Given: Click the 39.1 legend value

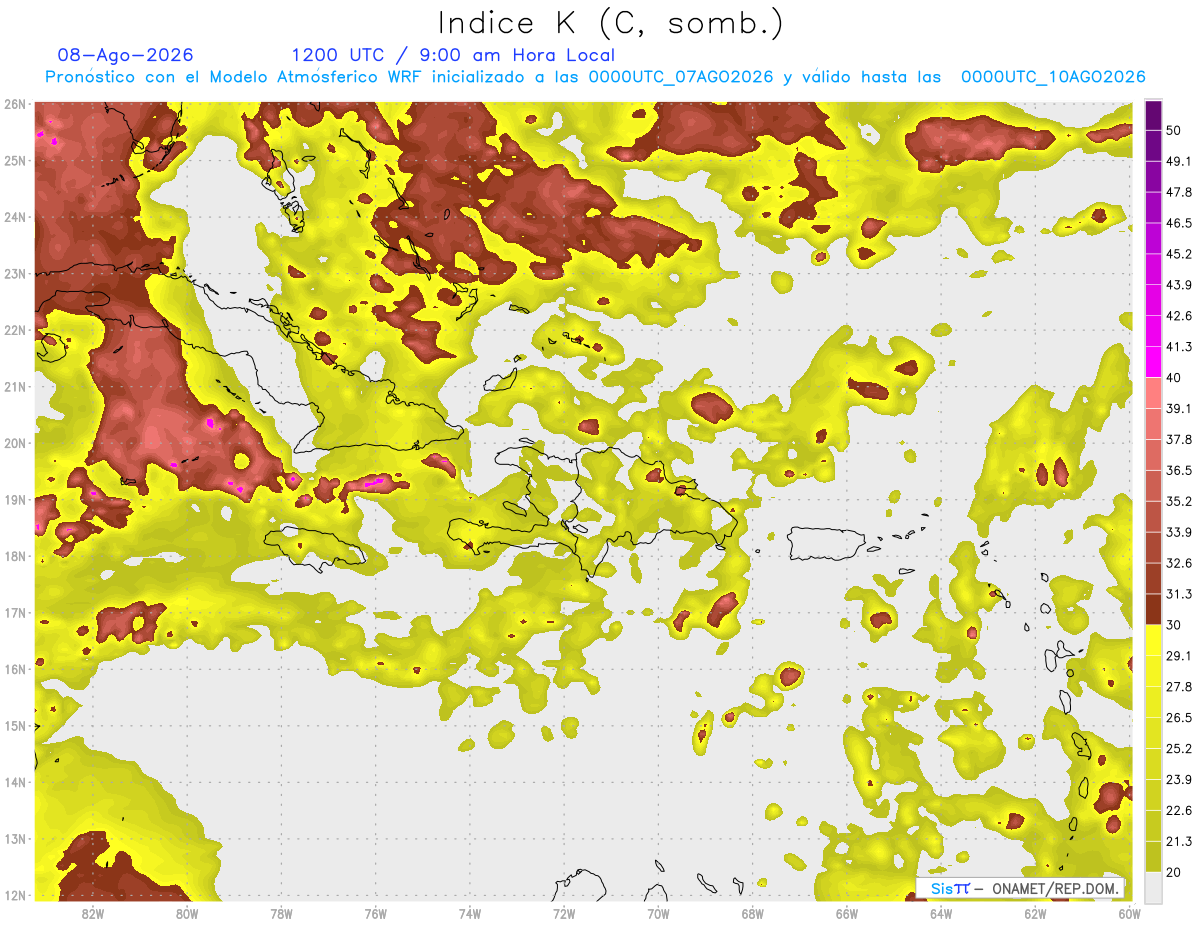Looking at the screenshot, I should (x=1179, y=408).
